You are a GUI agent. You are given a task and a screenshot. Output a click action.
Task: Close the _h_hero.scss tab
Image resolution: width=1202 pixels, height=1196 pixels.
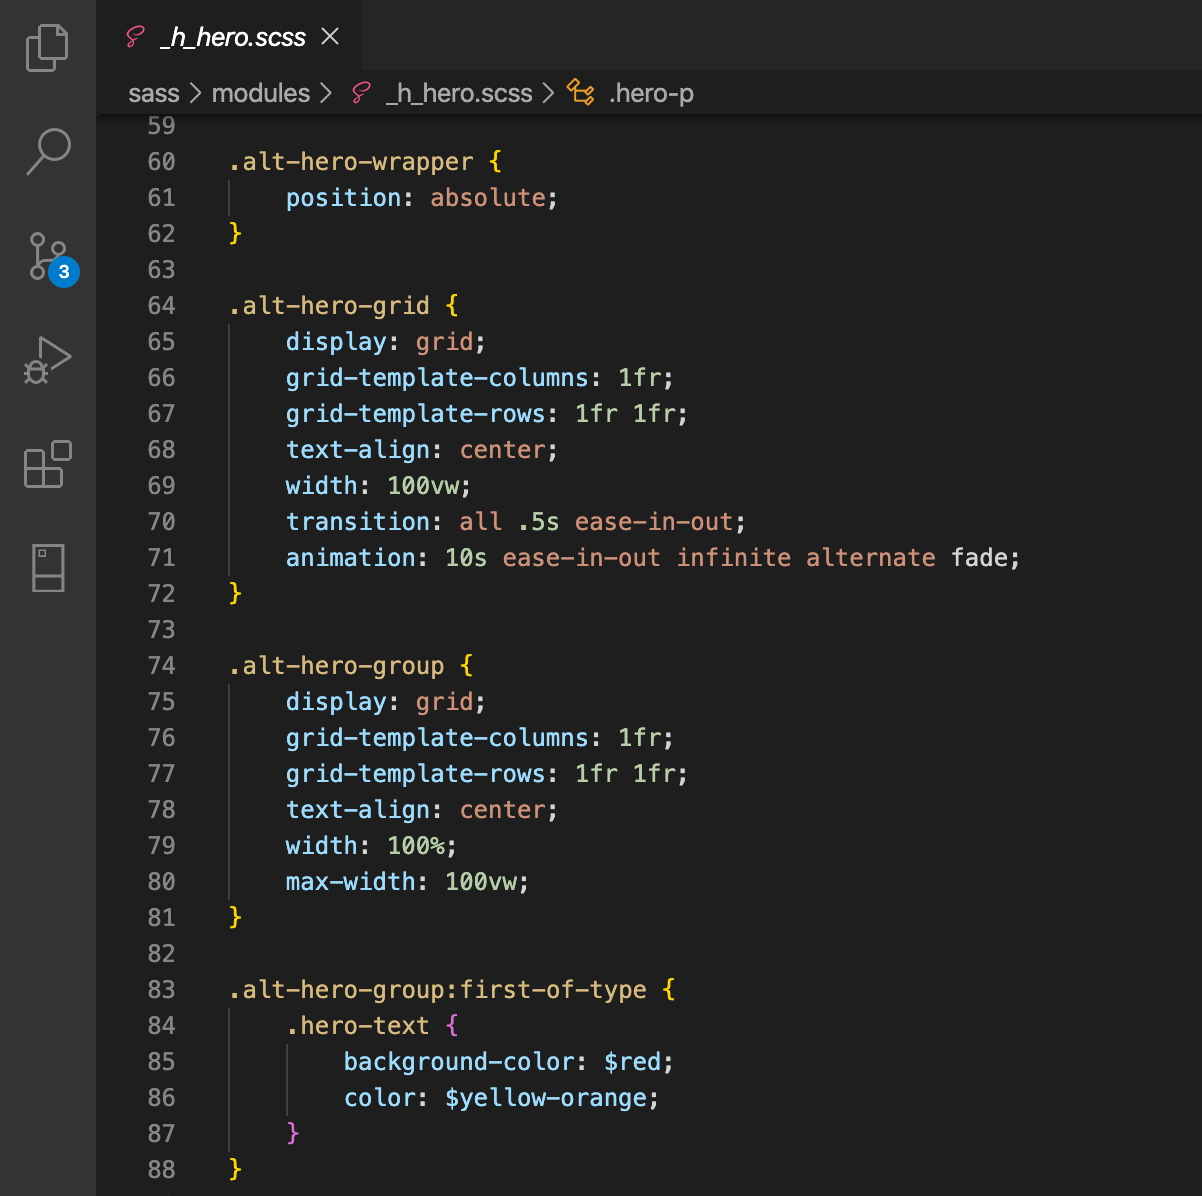[x=330, y=36]
